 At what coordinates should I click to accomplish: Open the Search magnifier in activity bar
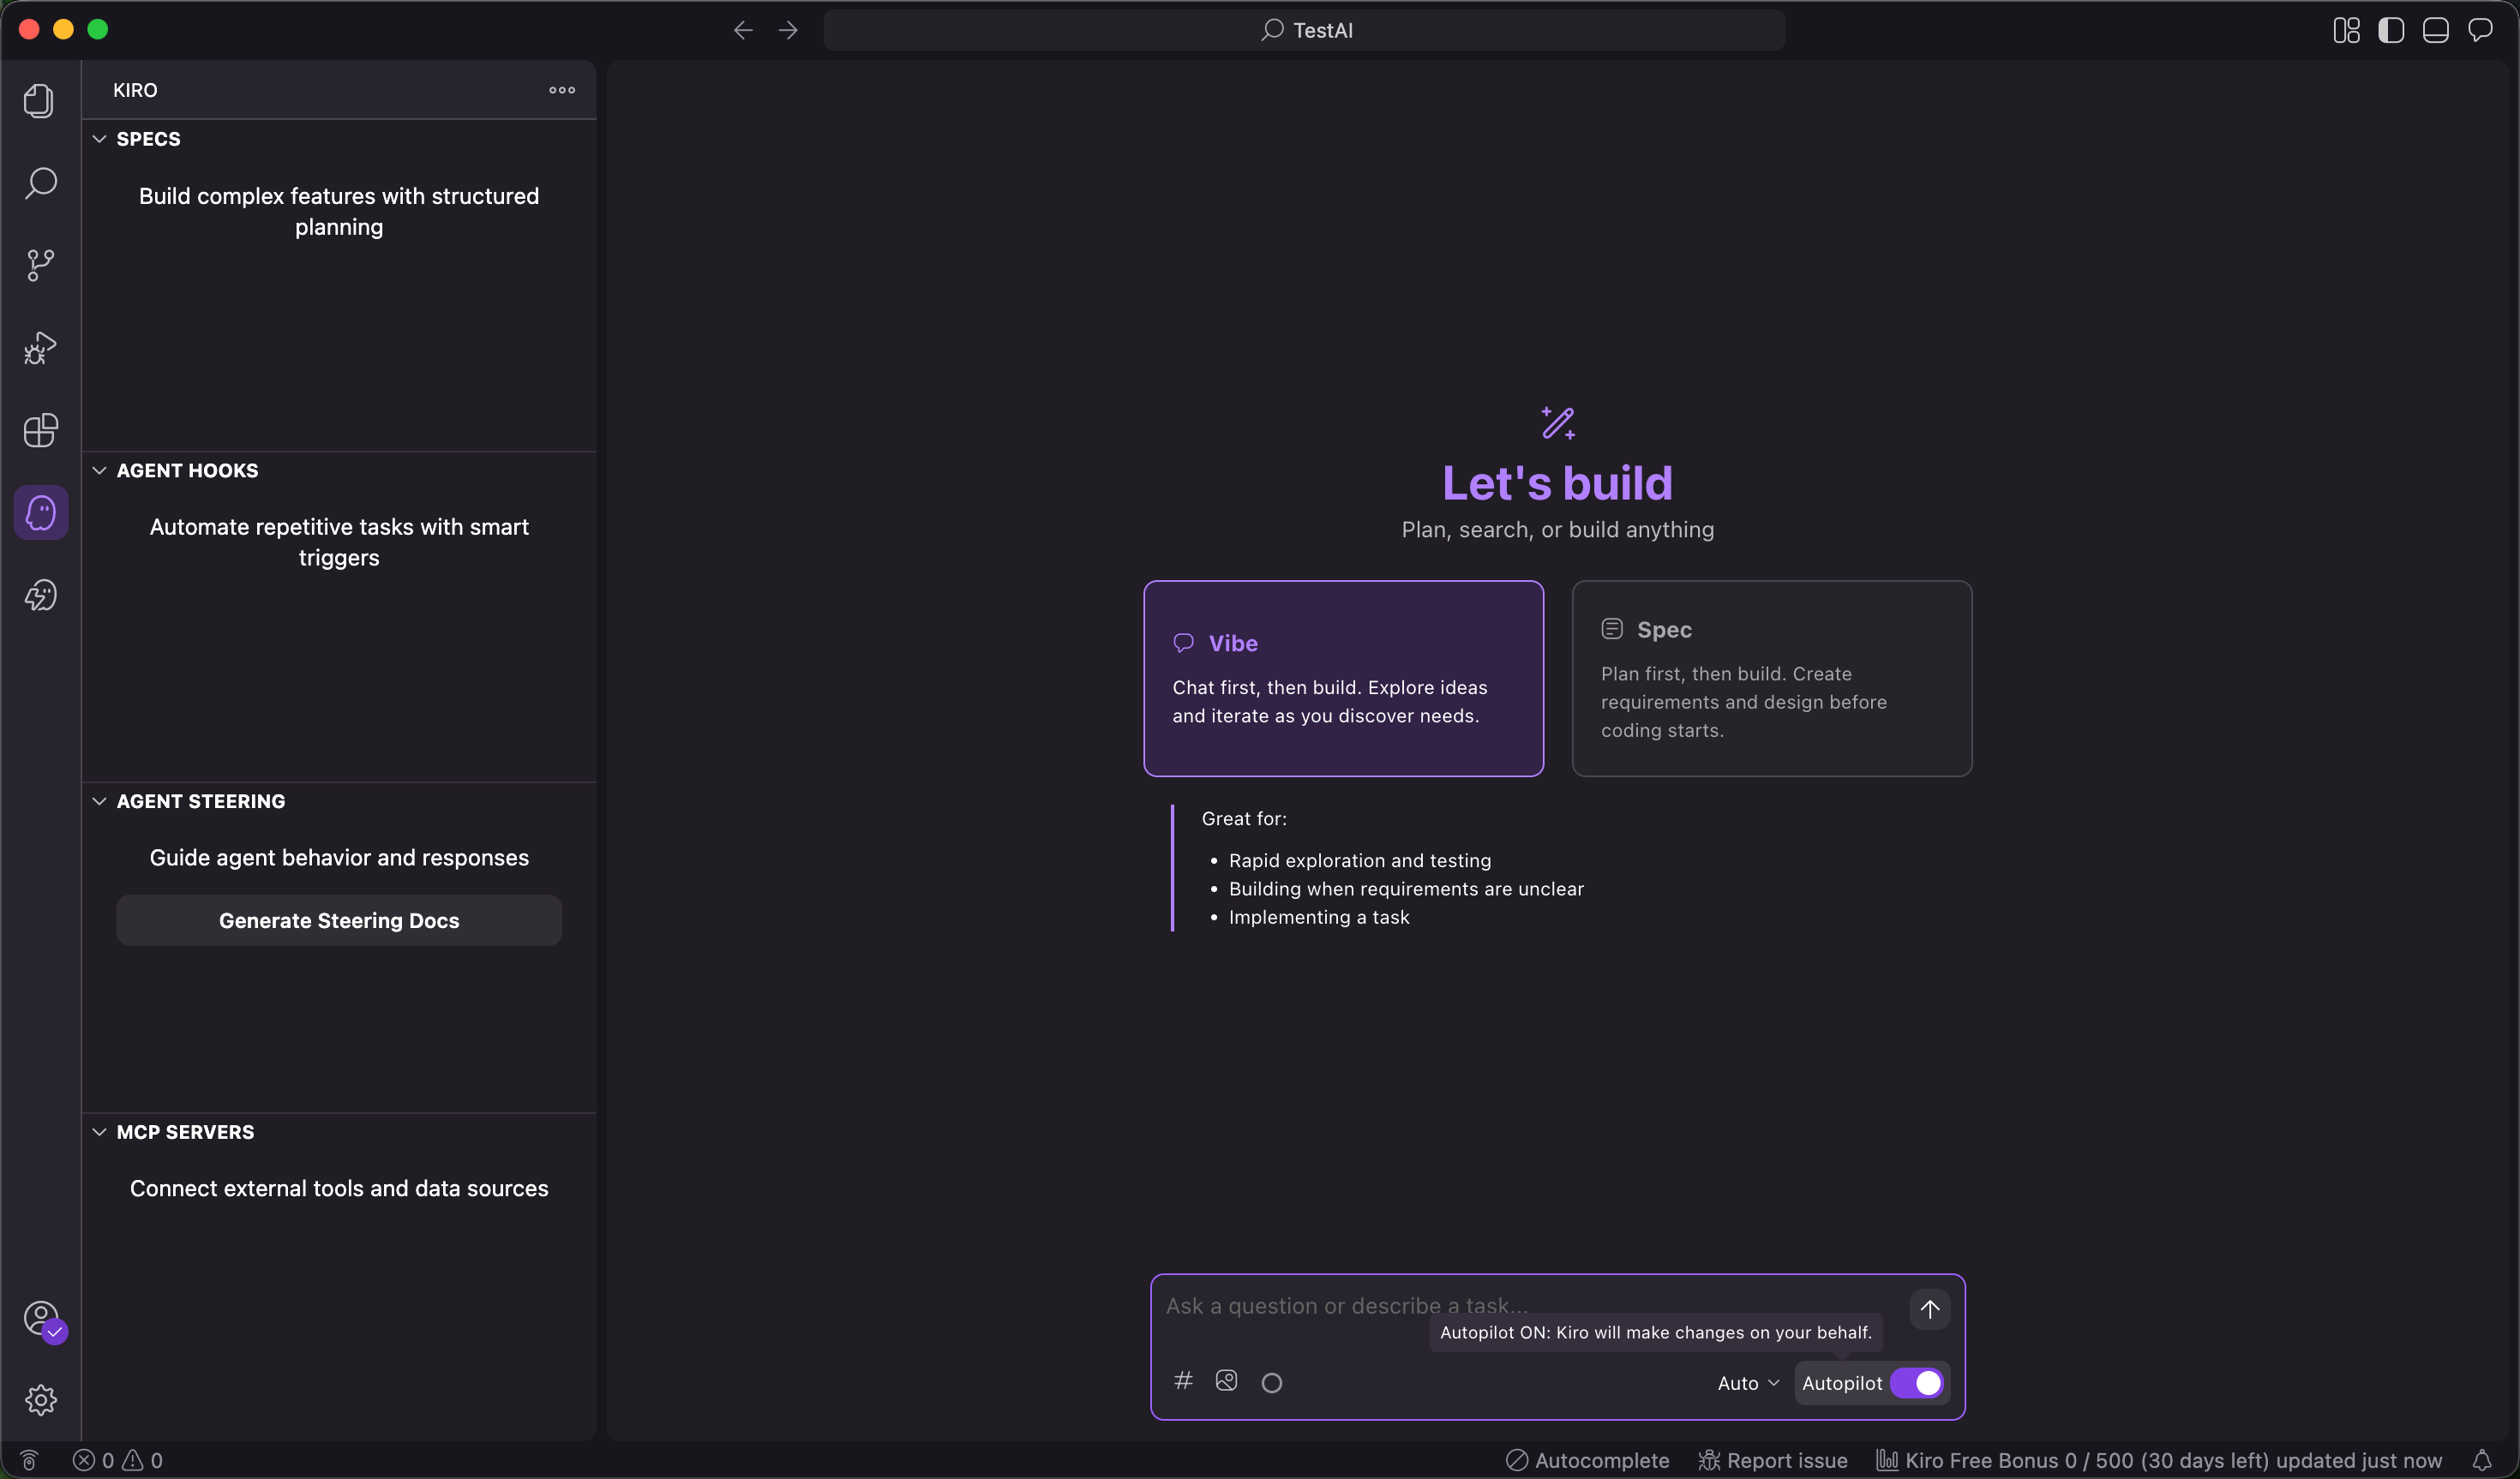tap(40, 183)
